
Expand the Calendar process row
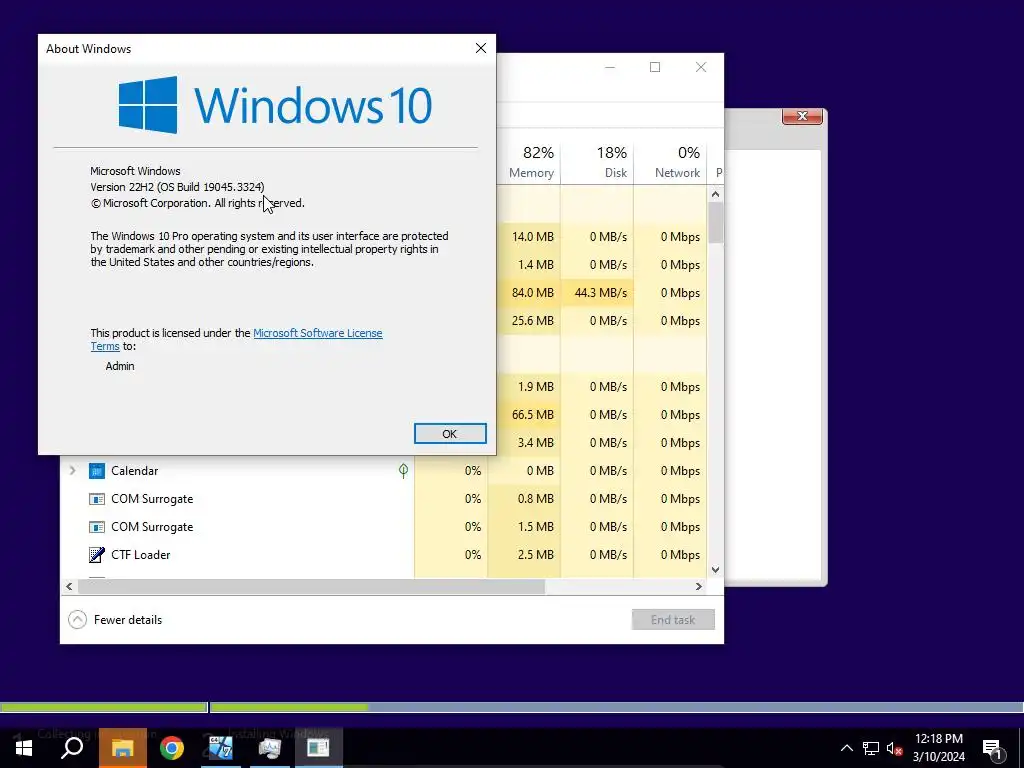point(72,471)
